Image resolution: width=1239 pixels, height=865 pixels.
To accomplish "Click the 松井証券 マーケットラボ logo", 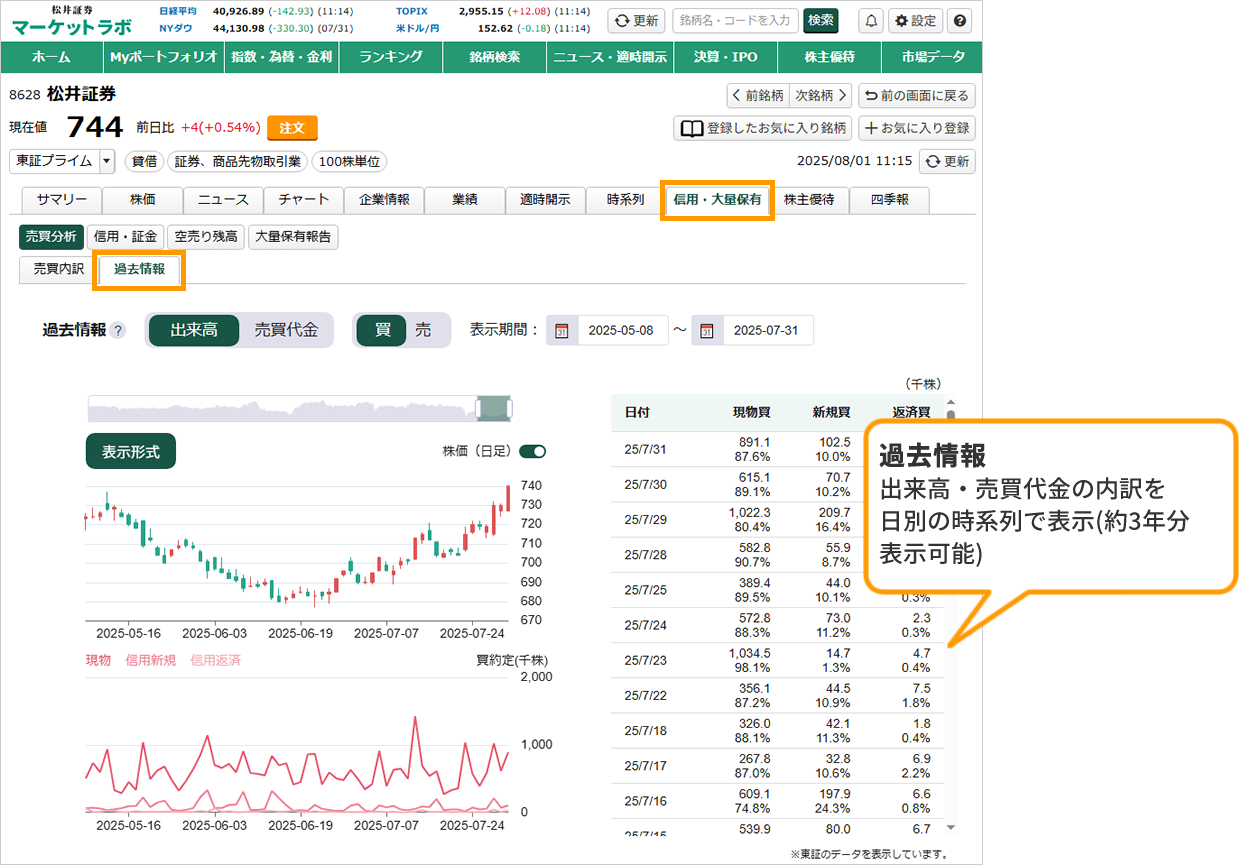I will click(x=71, y=21).
